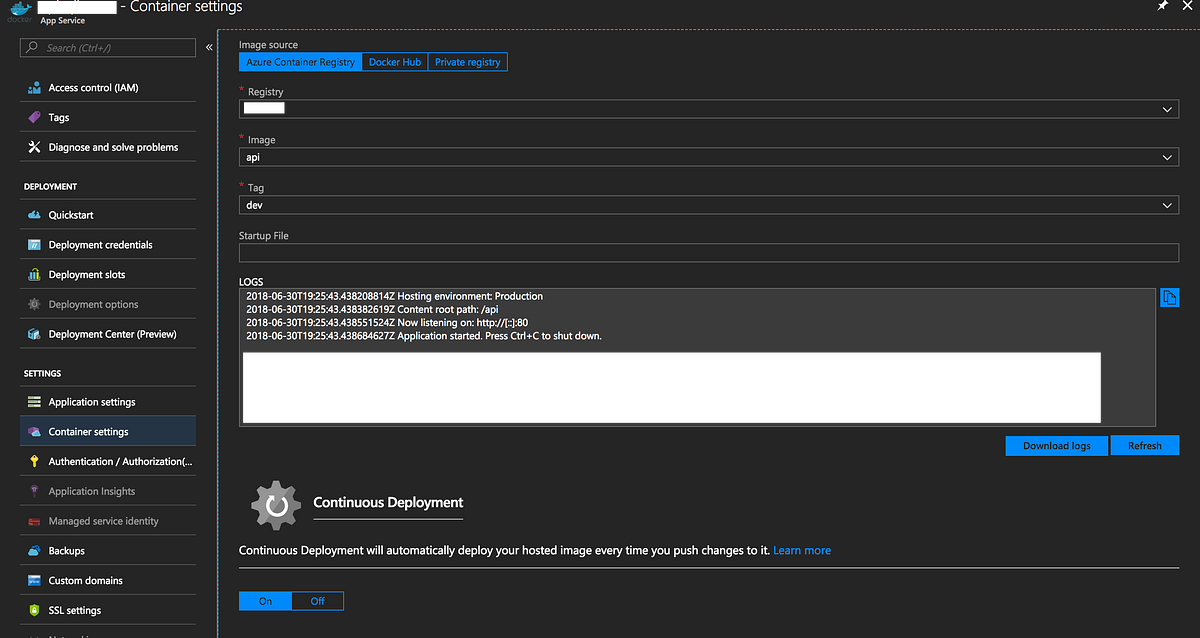Open SSL settings menu item
The image size is (1200, 638).
tap(108, 610)
